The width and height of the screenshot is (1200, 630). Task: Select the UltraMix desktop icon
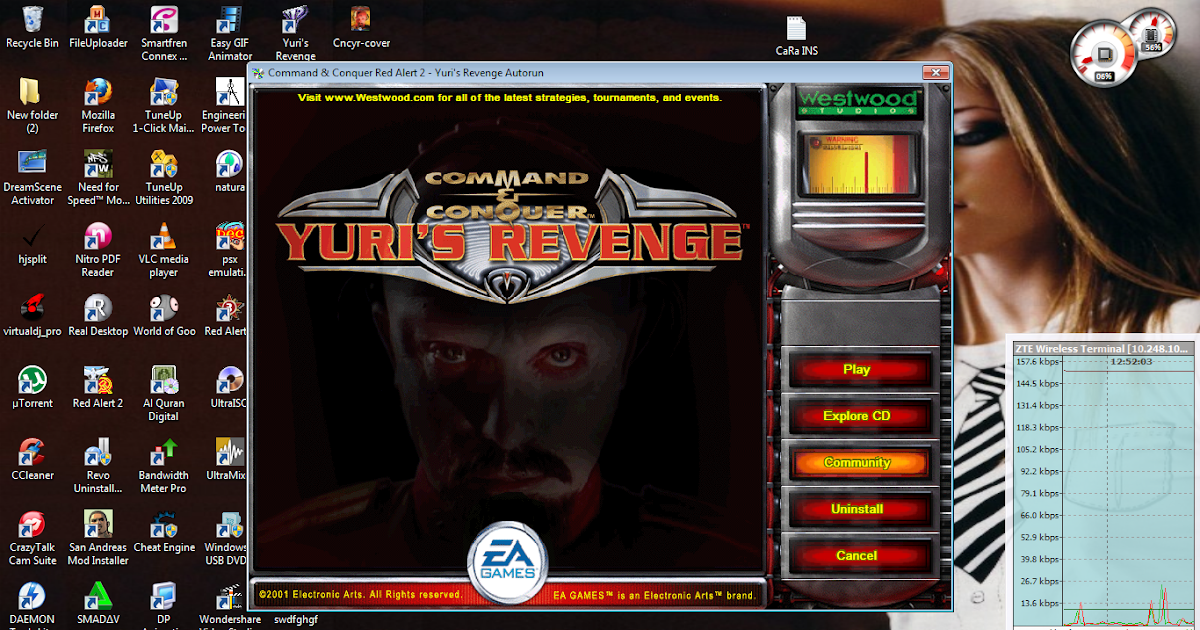click(x=227, y=459)
